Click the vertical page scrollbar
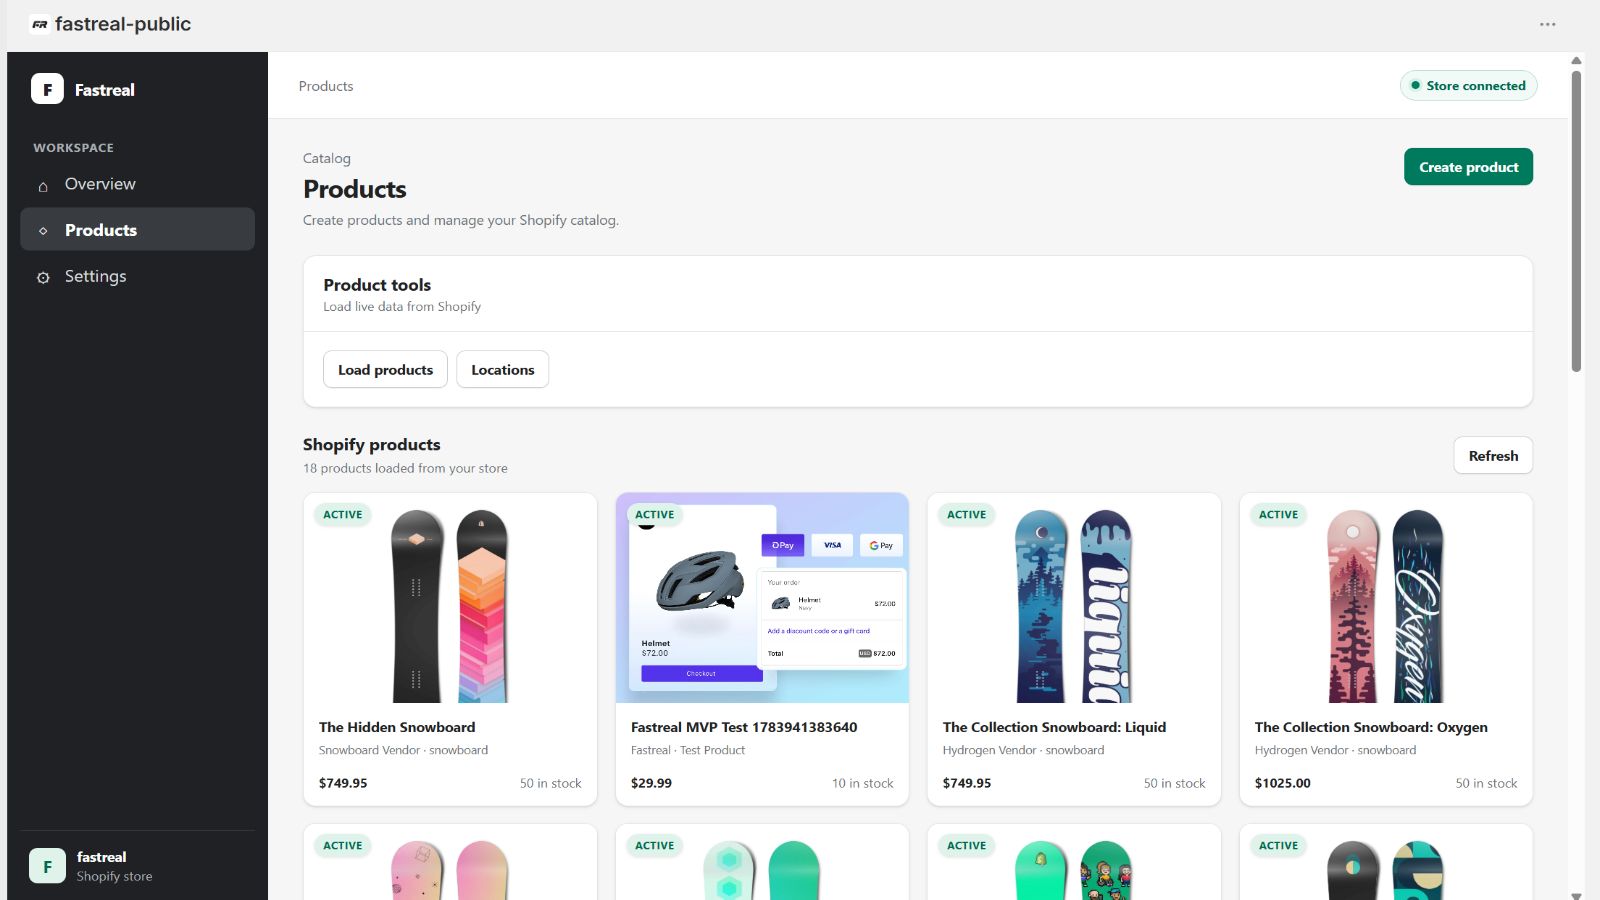 coord(1576,220)
